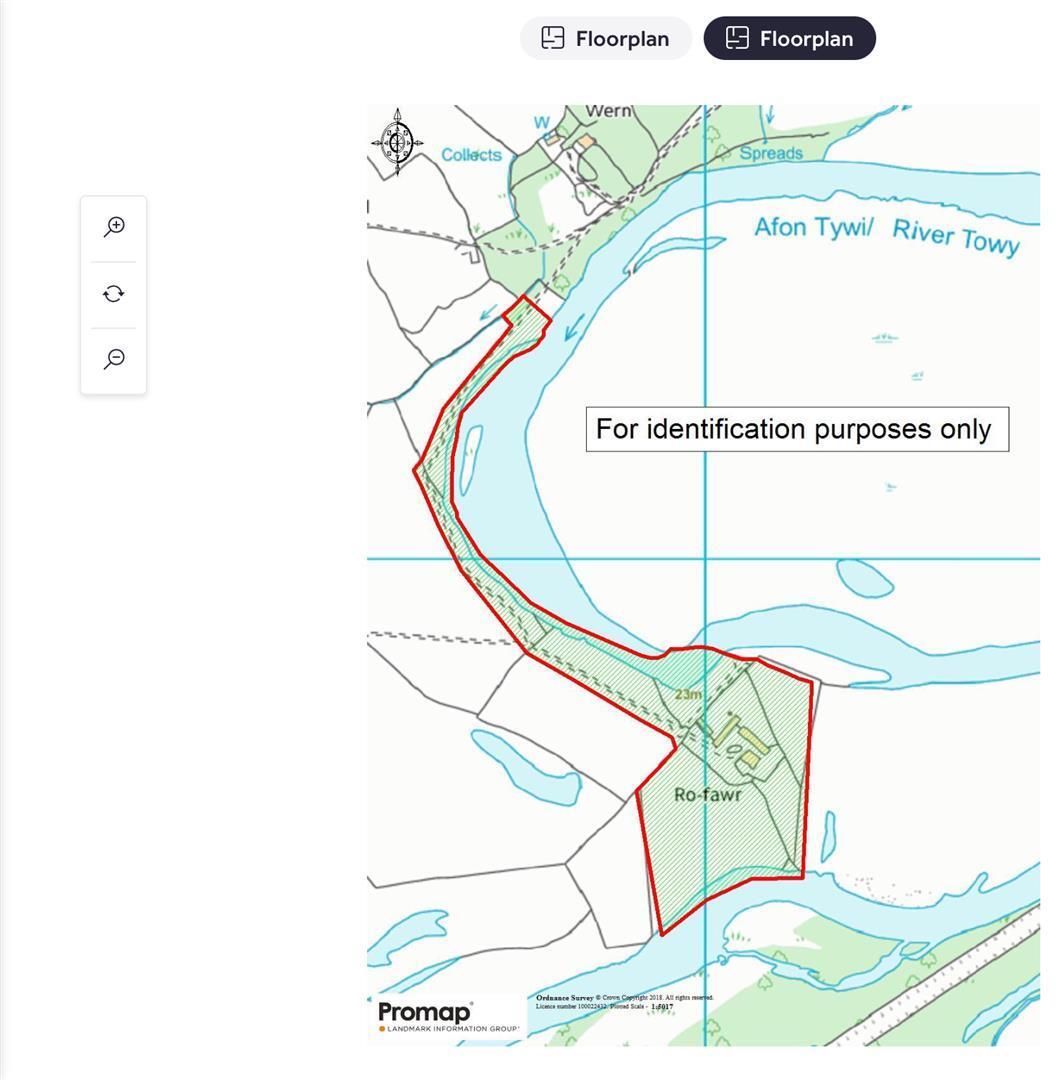Click the Ro-fawr label on the map
The width and height of the screenshot is (1056, 1080).
(x=707, y=795)
